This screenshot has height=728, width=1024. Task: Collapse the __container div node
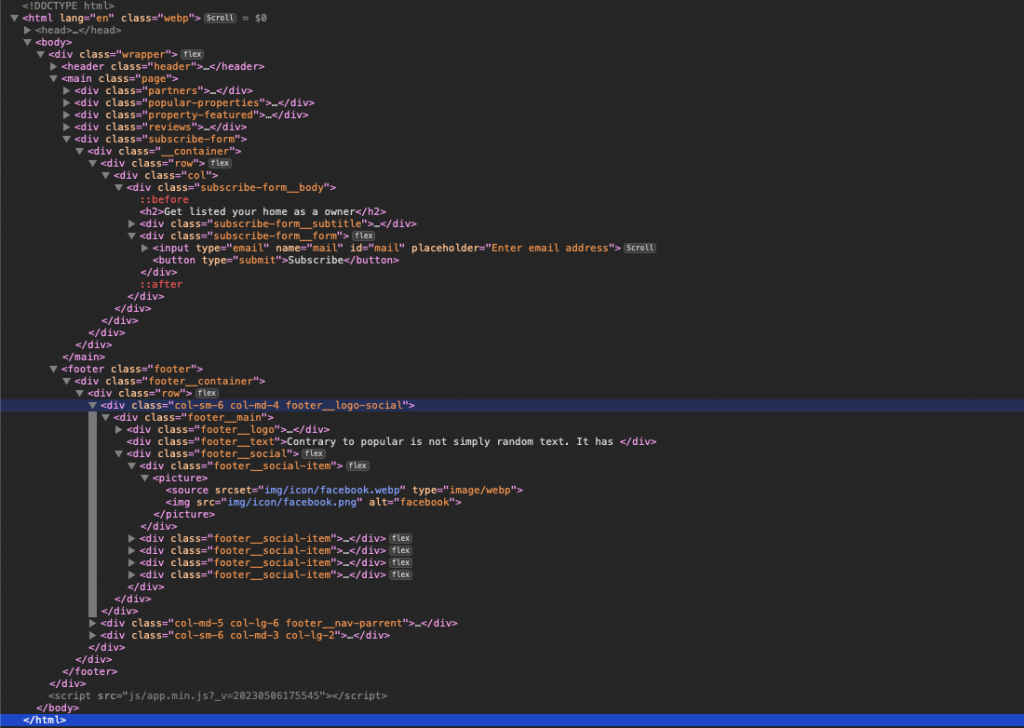click(x=80, y=151)
